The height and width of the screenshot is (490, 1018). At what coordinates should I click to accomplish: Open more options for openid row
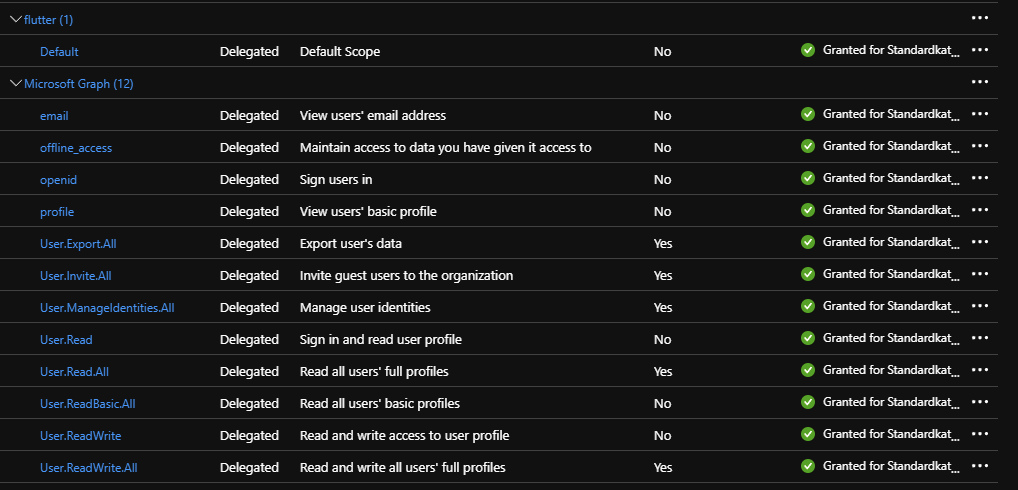[980, 178]
